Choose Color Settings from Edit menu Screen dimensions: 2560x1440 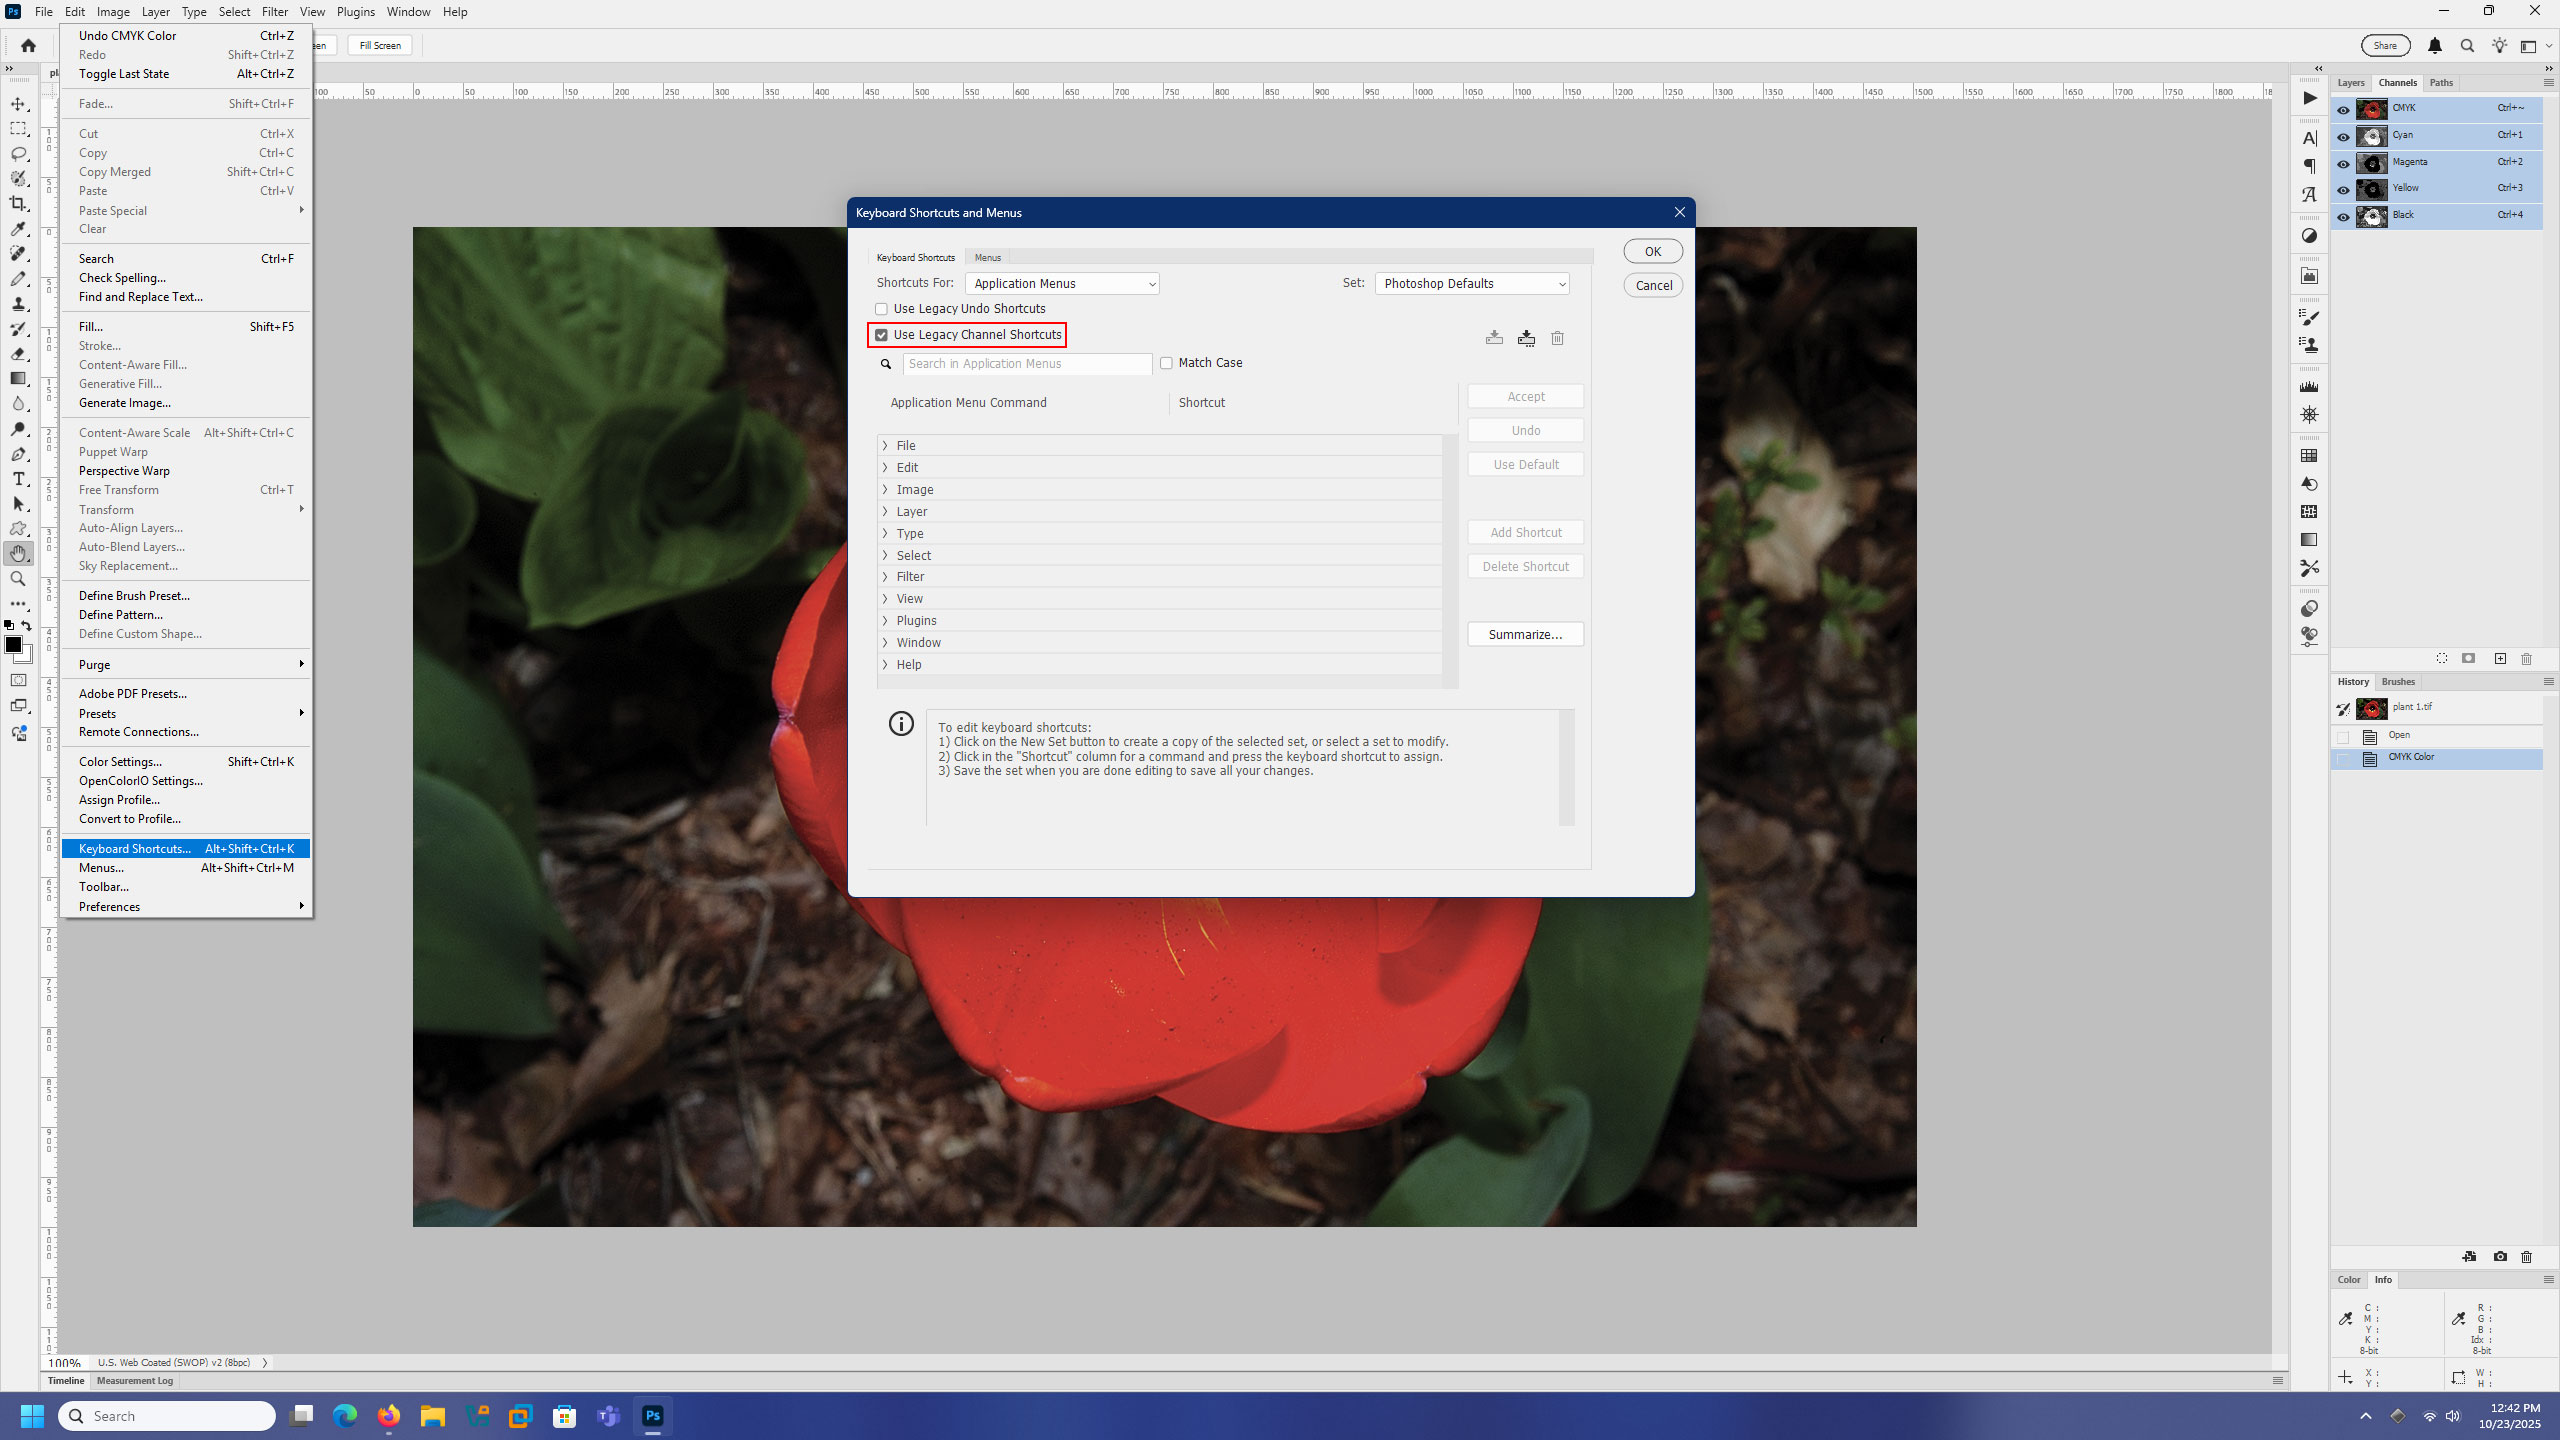click(120, 762)
